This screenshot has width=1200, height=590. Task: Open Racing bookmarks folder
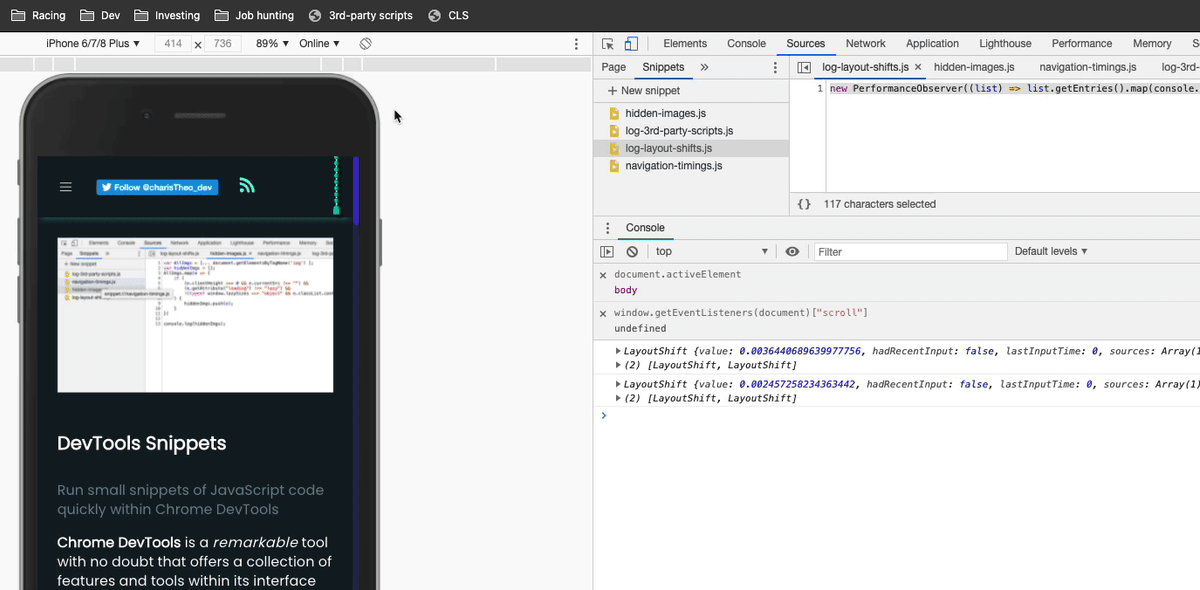tap(38, 15)
